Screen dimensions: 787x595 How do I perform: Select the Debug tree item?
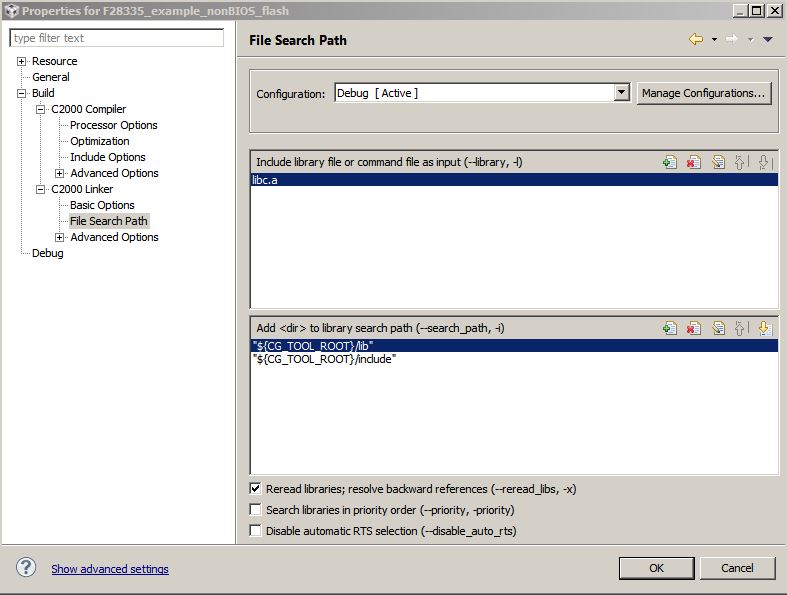coord(48,253)
